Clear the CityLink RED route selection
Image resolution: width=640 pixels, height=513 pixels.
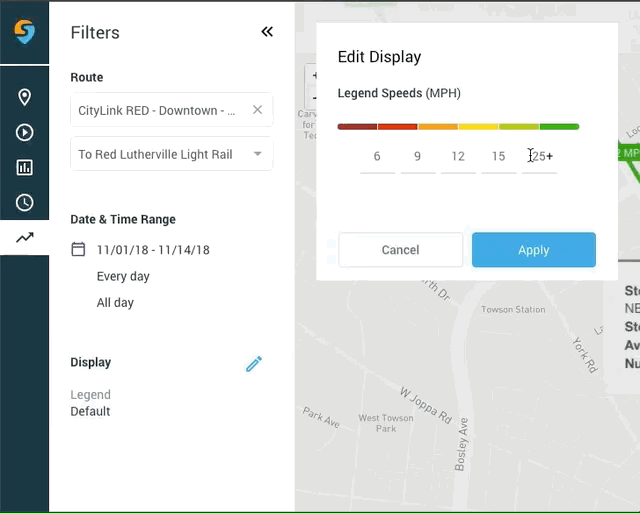tap(257, 110)
